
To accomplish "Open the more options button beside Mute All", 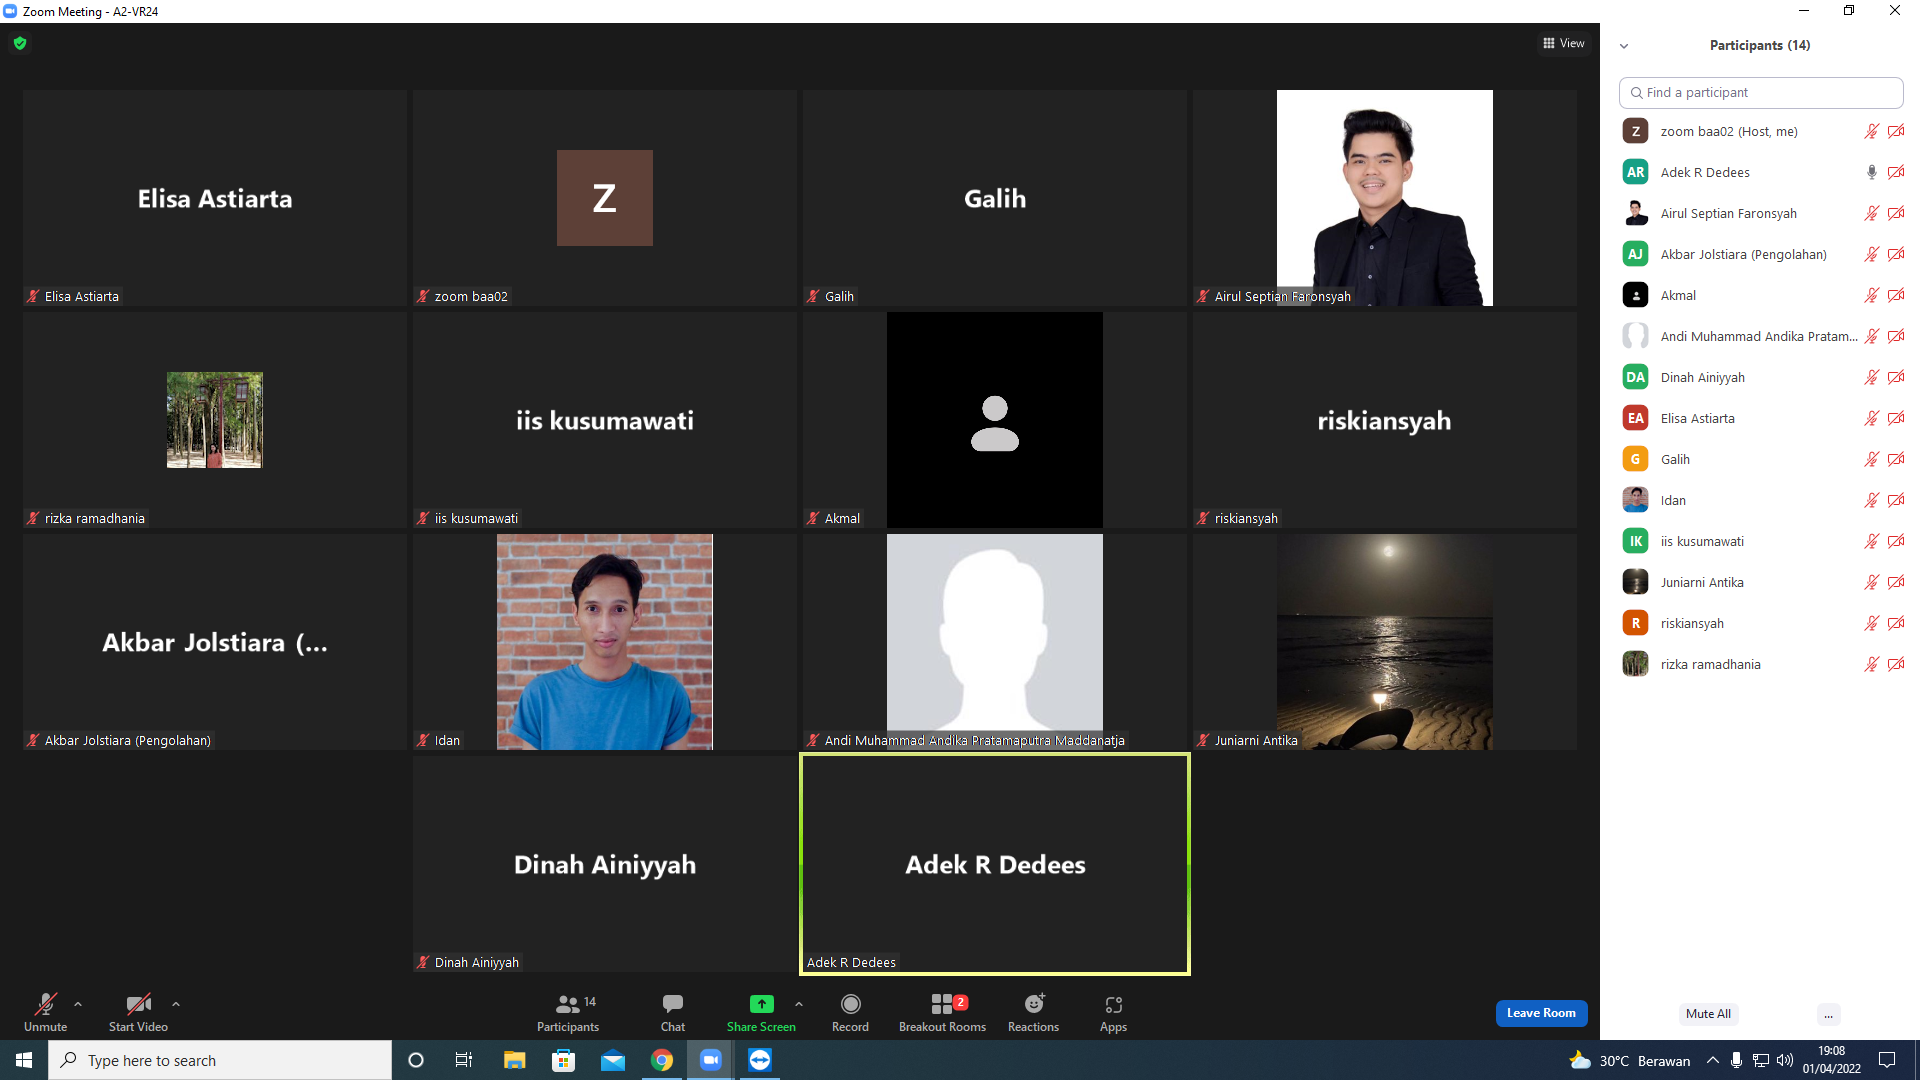I will click(1828, 1014).
